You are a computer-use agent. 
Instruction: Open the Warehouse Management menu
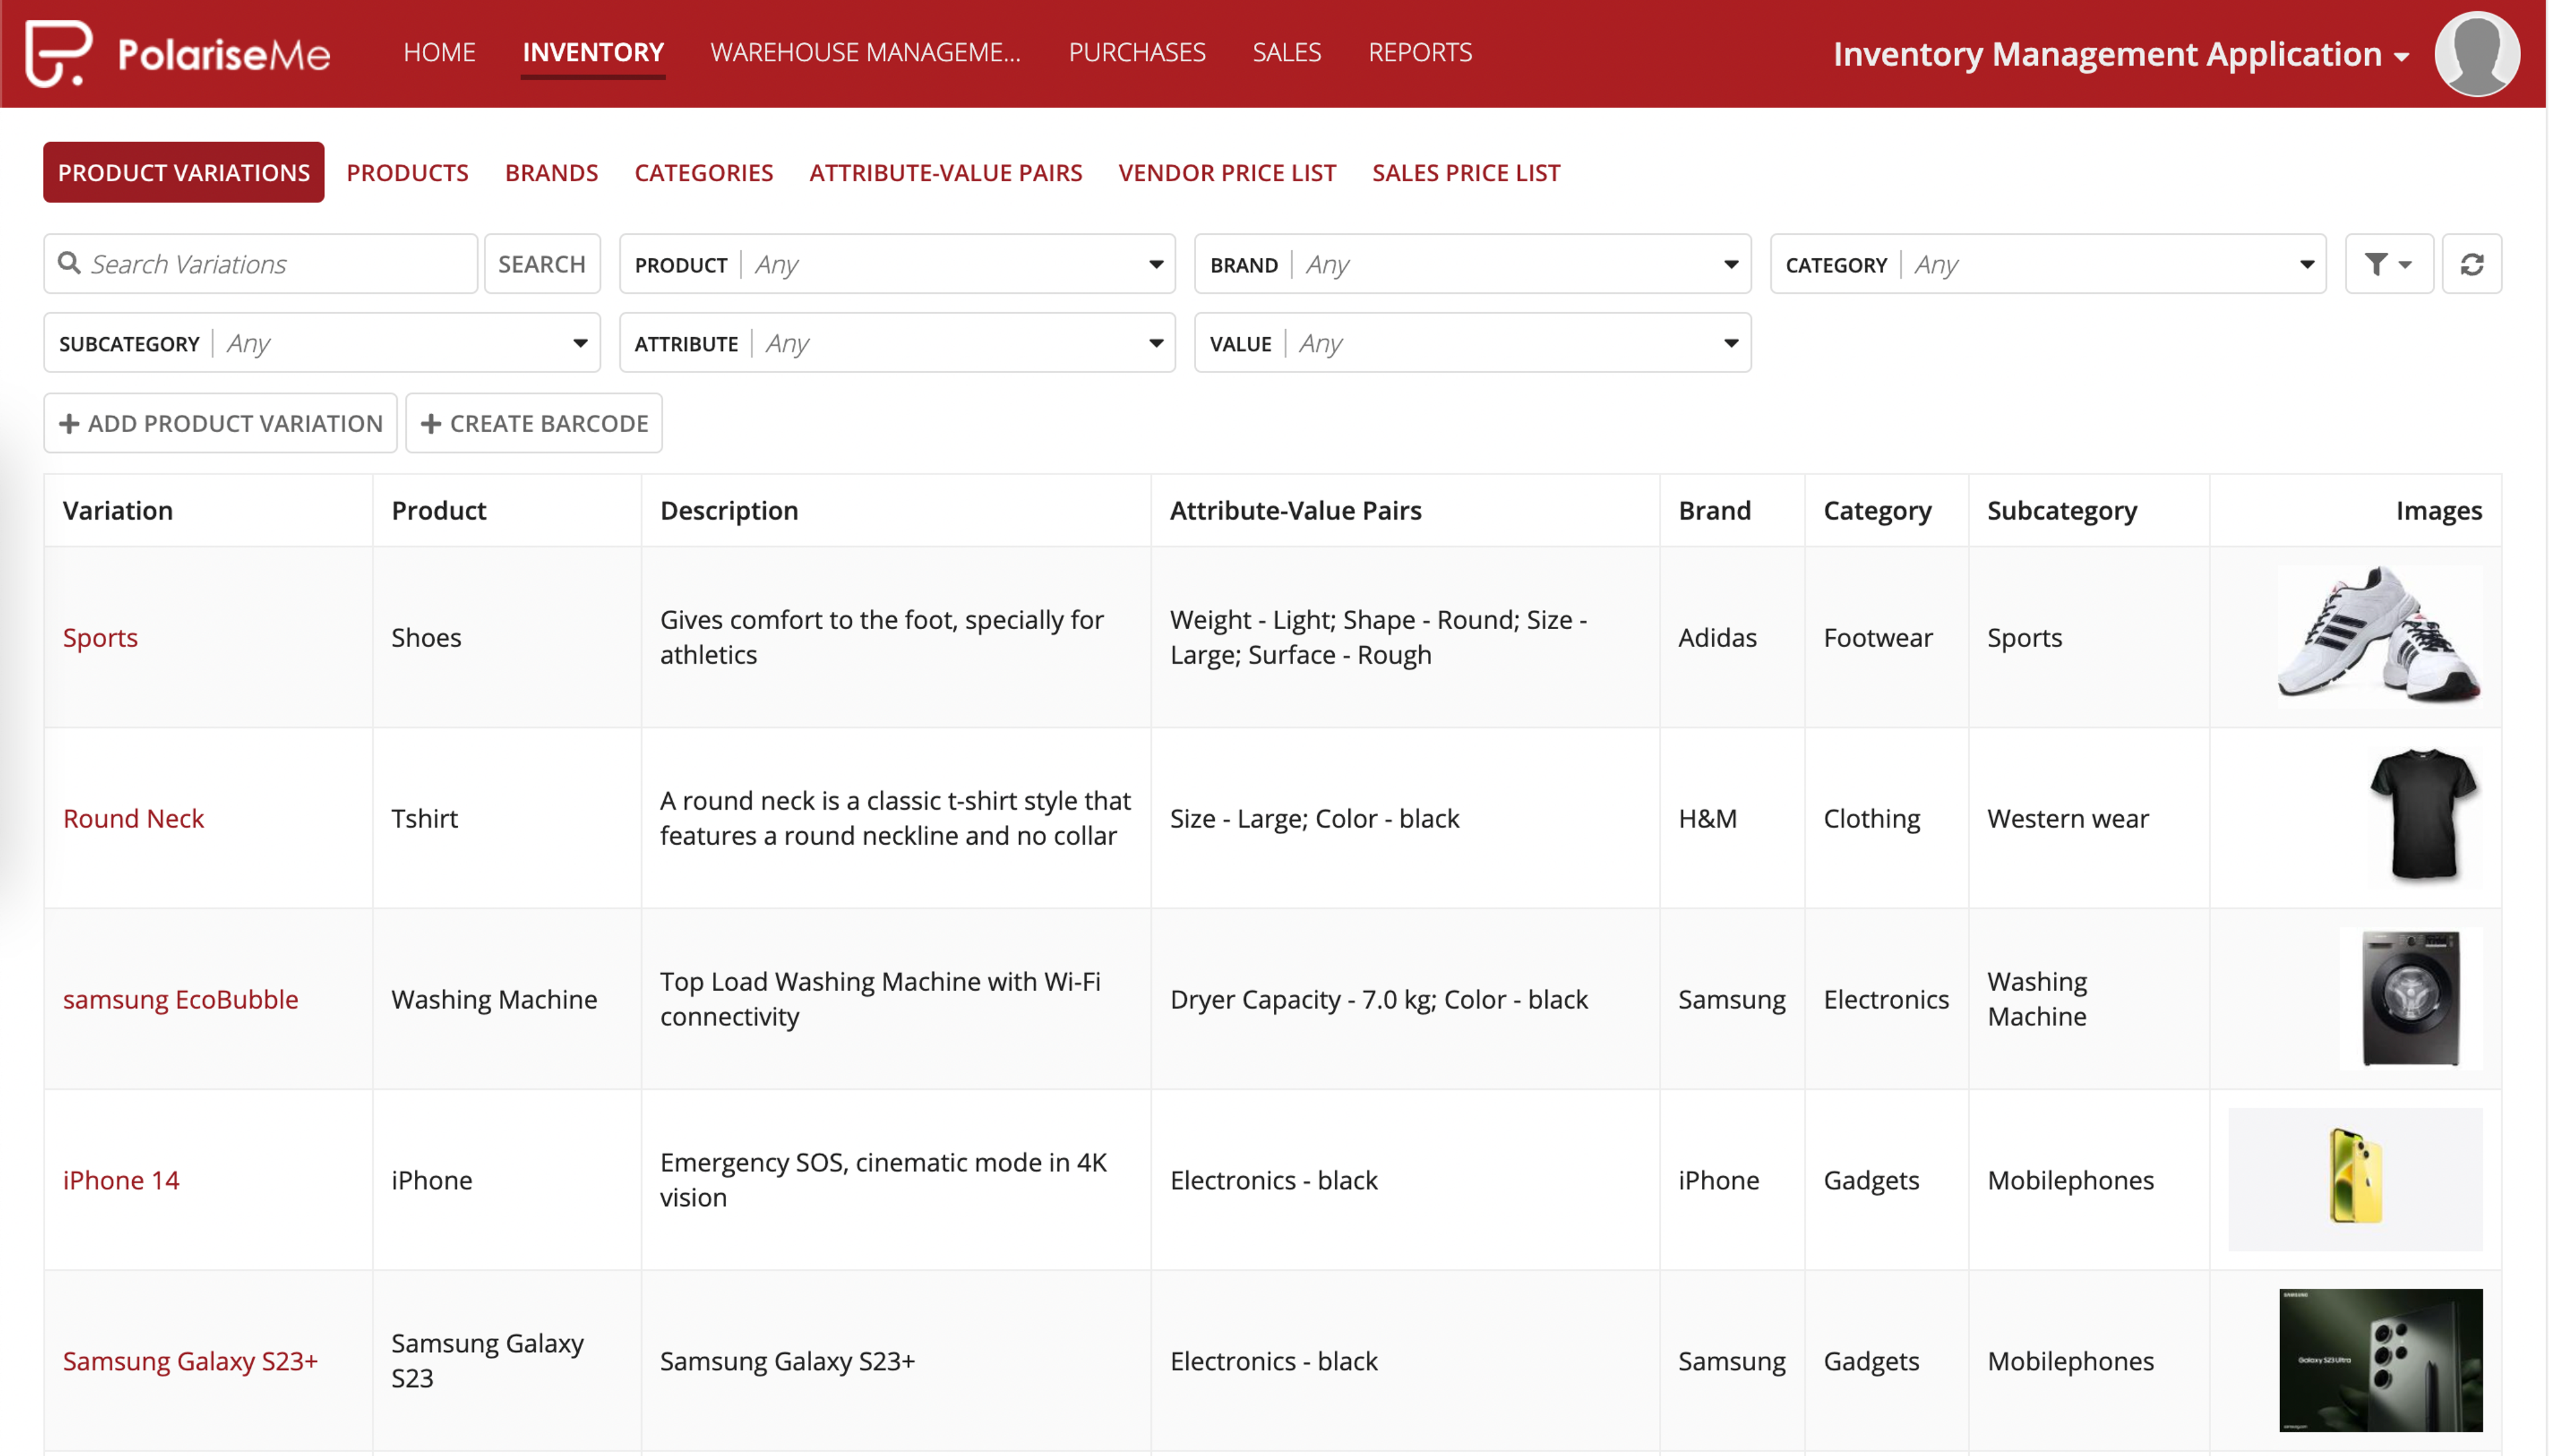tap(865, 52)
